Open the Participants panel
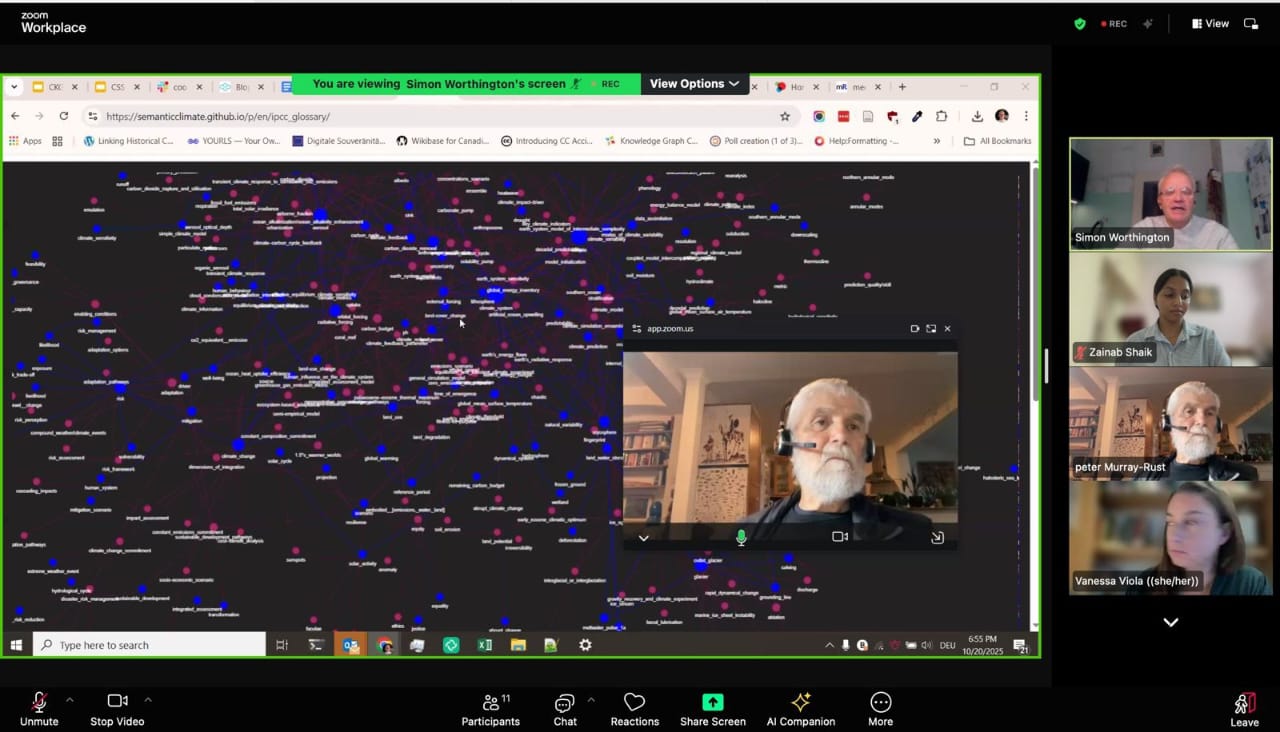Image resolution: width=1280 pixels, height=732 pixels. pos(490,709)
